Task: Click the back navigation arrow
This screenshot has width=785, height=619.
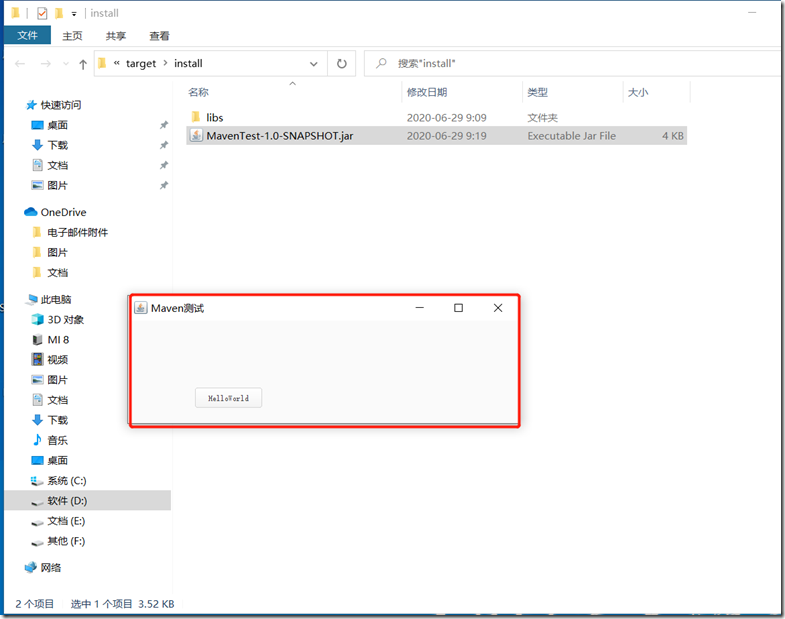Action: (x=20, y=64)
